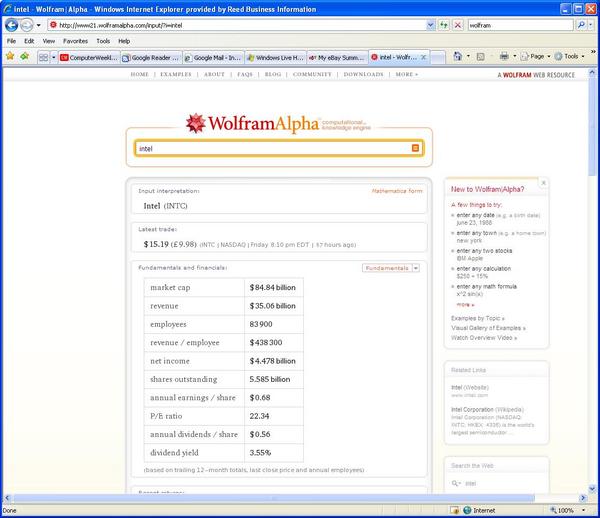Click ABOUT in the Wolfram navigation
Viewport: 600px width, 518px height.
coord(214,74)
